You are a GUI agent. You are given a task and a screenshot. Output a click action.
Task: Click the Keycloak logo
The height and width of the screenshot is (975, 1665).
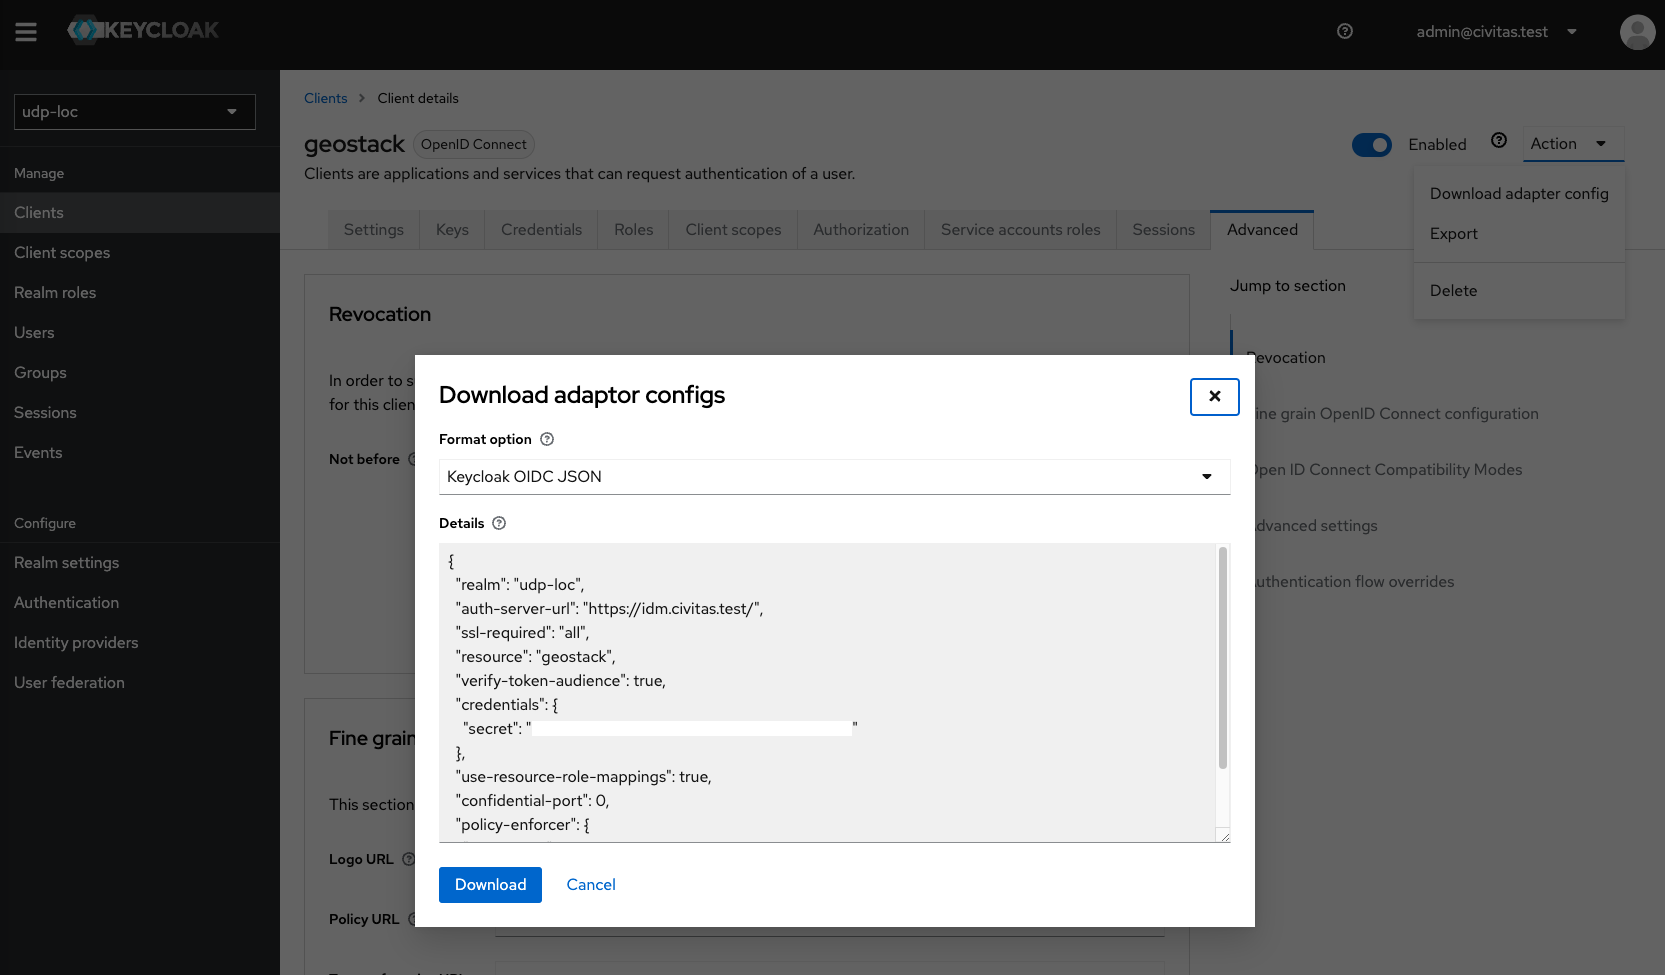pyautogui.click(x=143, y=30)
